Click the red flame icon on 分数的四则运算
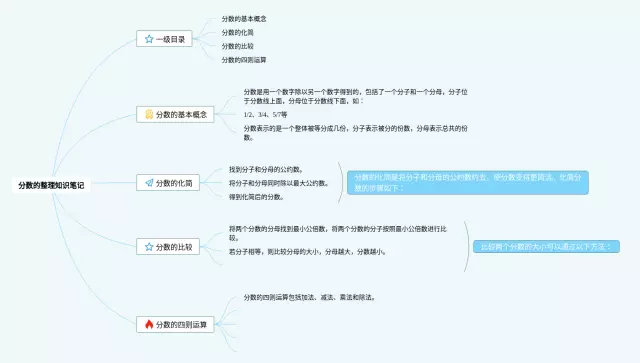This screenshot has height=363, width=640. point(149,324)
